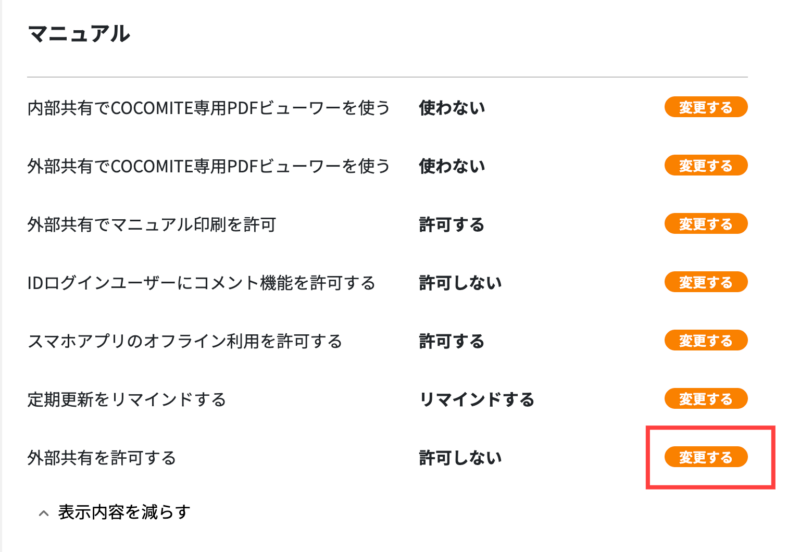800x552 pixels.
Task: Change the 外部共有でマニュアル印刷を許可 setting
Action: point(706,224)
